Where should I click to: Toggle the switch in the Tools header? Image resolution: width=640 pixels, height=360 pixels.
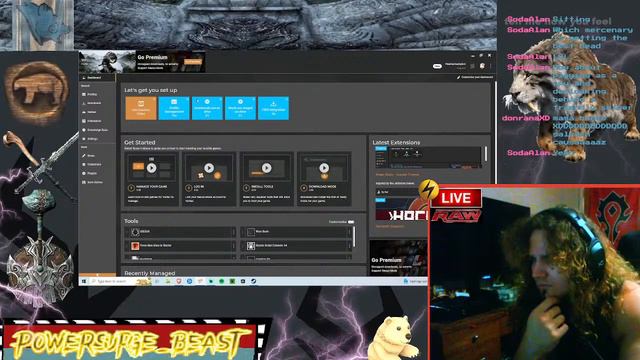[351, 222]
